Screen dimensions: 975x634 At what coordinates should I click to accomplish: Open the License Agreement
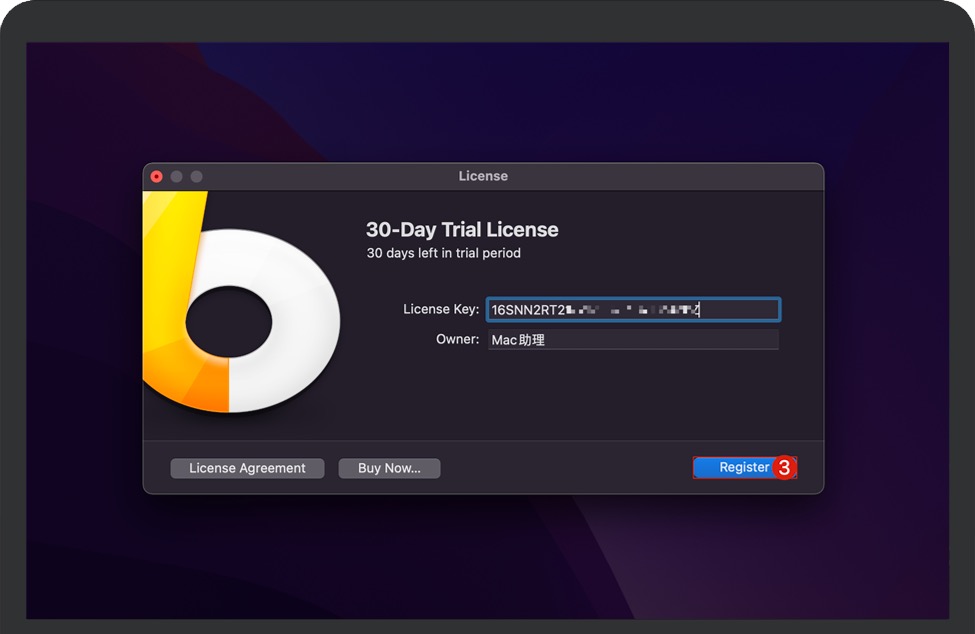pos(247,468)
